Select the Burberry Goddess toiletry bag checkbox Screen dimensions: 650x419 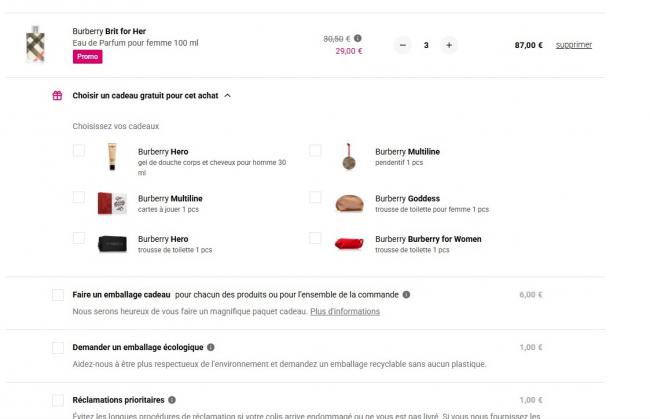315,197
